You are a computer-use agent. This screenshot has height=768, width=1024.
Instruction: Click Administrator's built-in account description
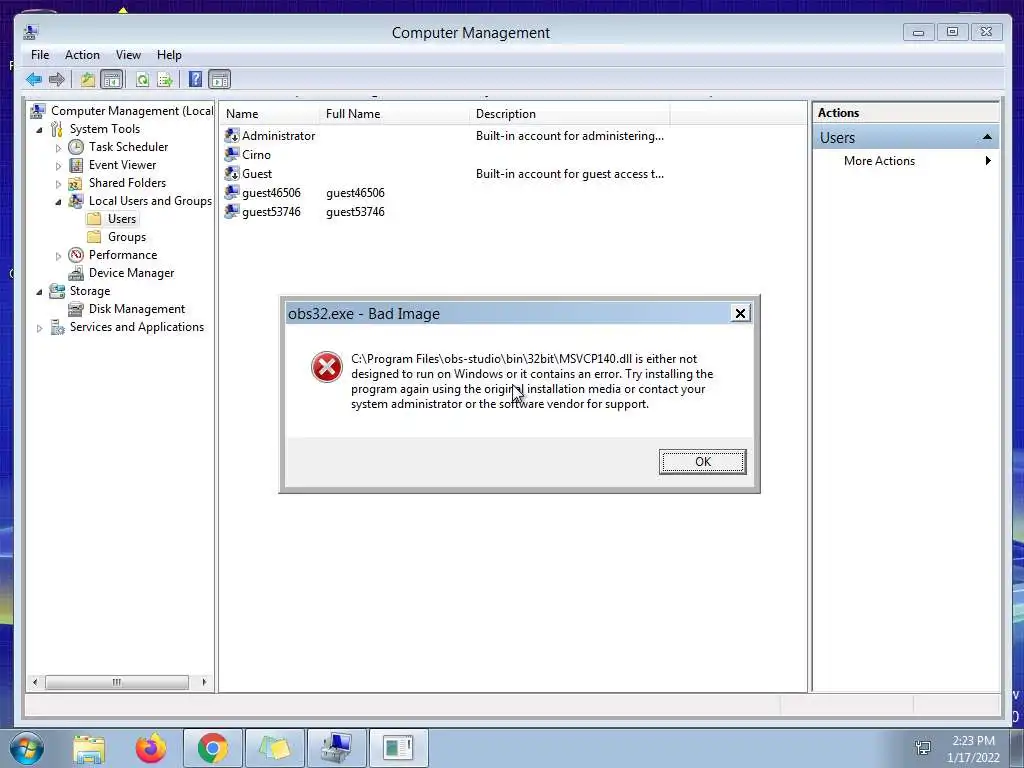(x=569, y=136)
